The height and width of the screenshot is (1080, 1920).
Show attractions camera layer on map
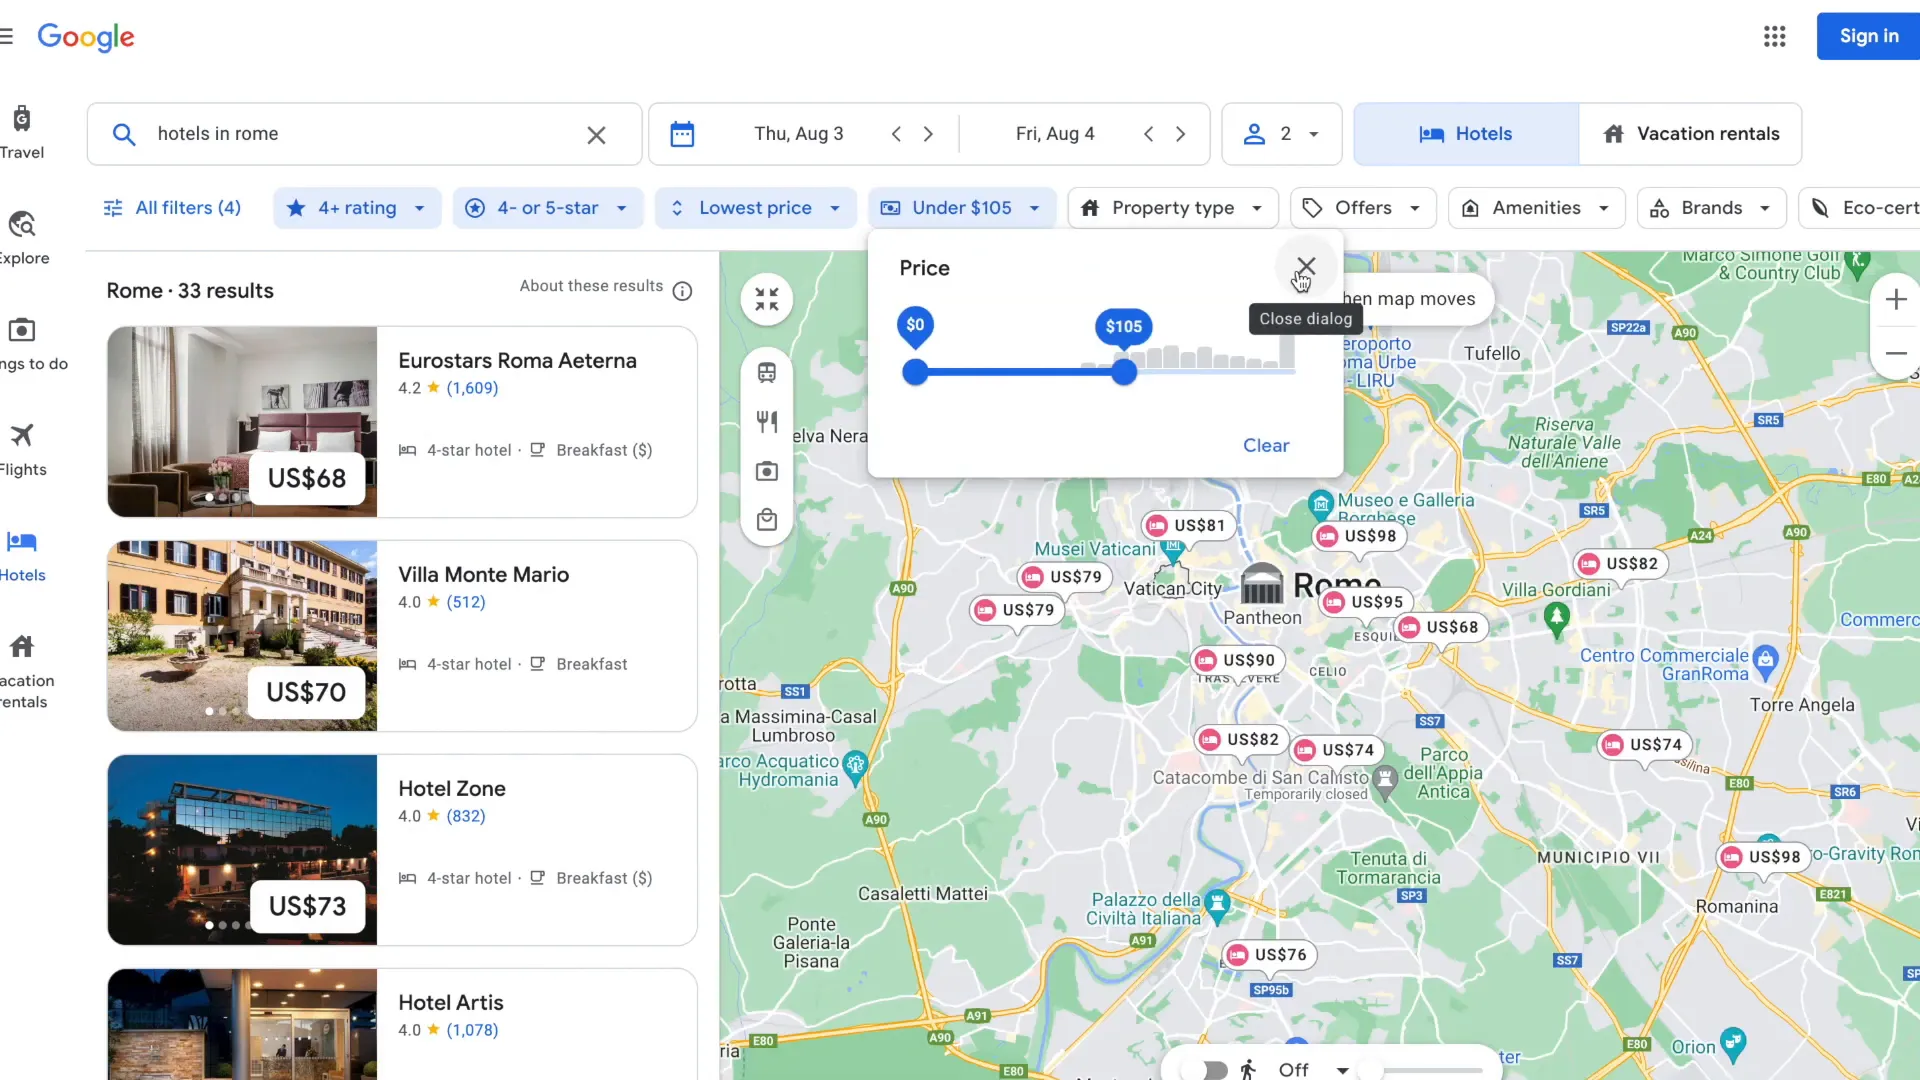pos(767,471)
